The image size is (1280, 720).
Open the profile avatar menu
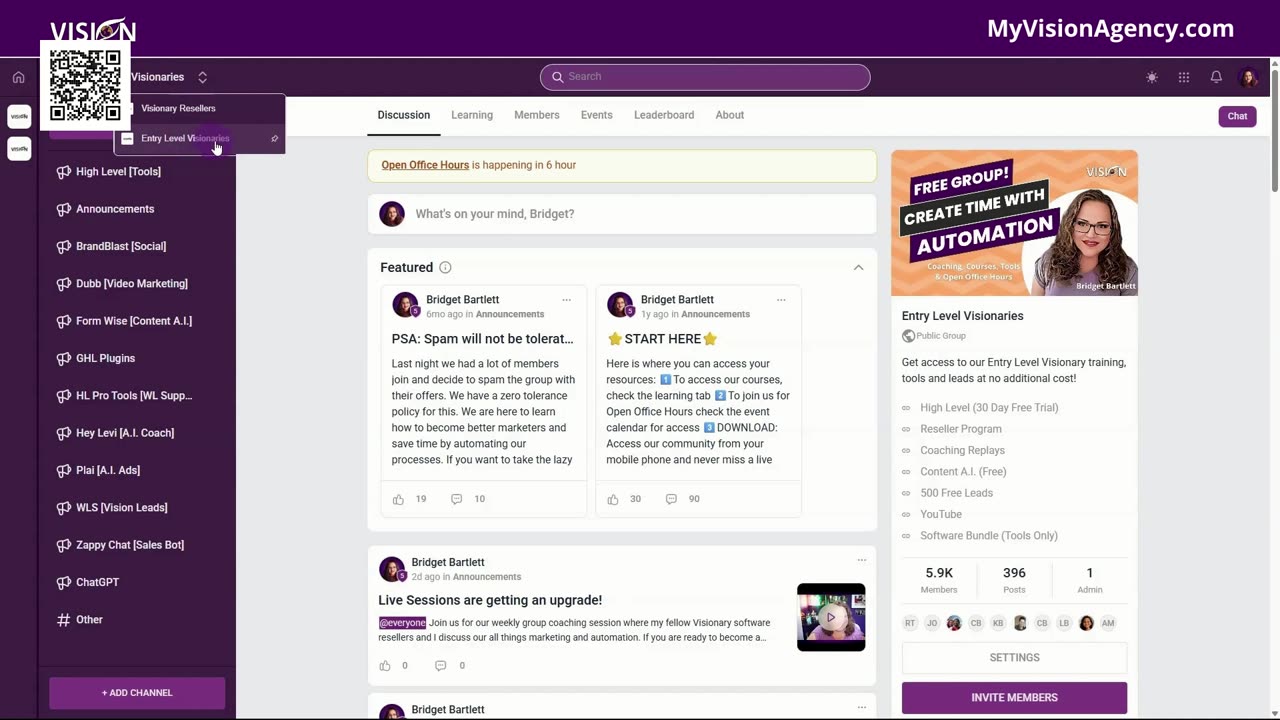tap(1248, 77)
